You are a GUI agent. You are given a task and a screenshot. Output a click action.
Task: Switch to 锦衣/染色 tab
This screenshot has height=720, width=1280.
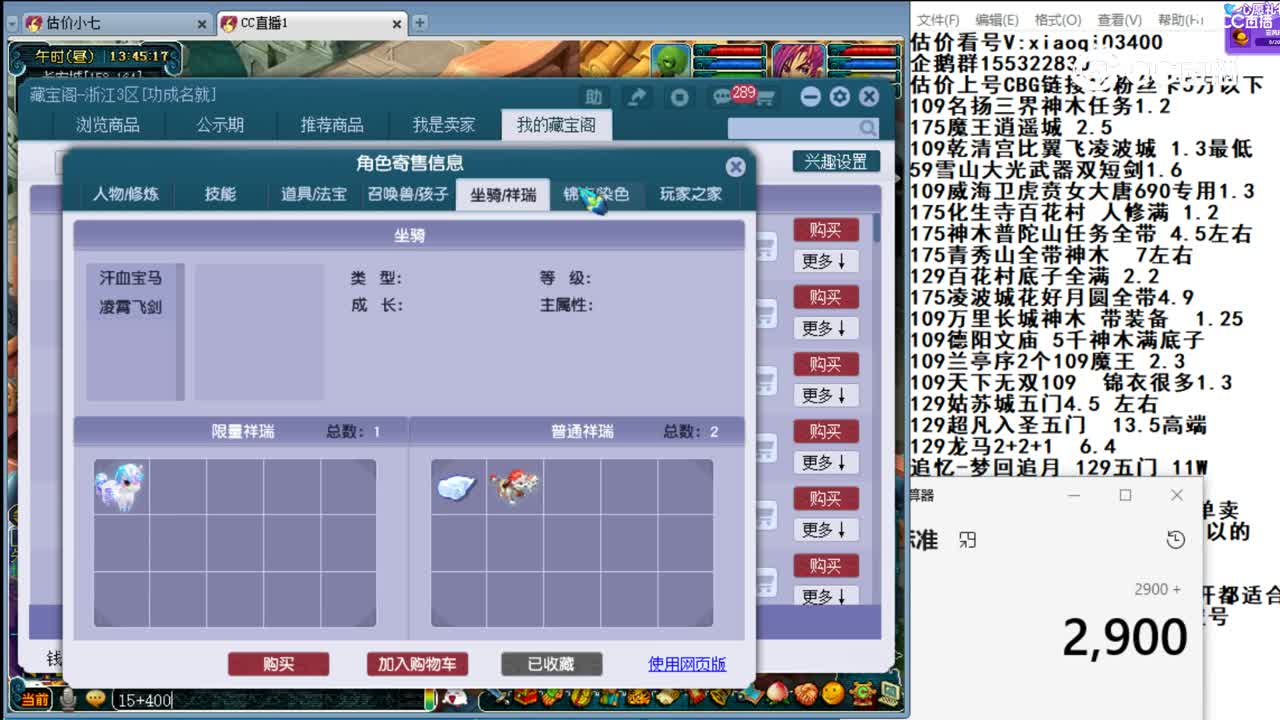tap(596, 194)
